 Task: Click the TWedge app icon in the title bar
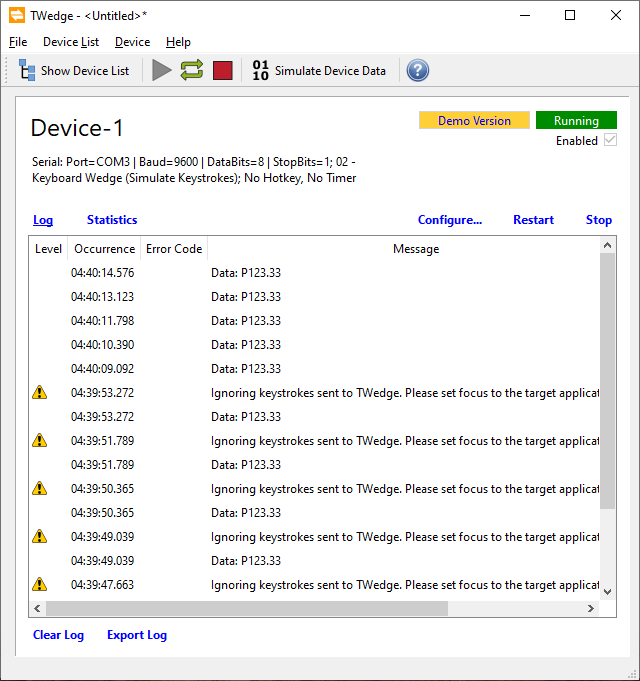pos(16,15)
